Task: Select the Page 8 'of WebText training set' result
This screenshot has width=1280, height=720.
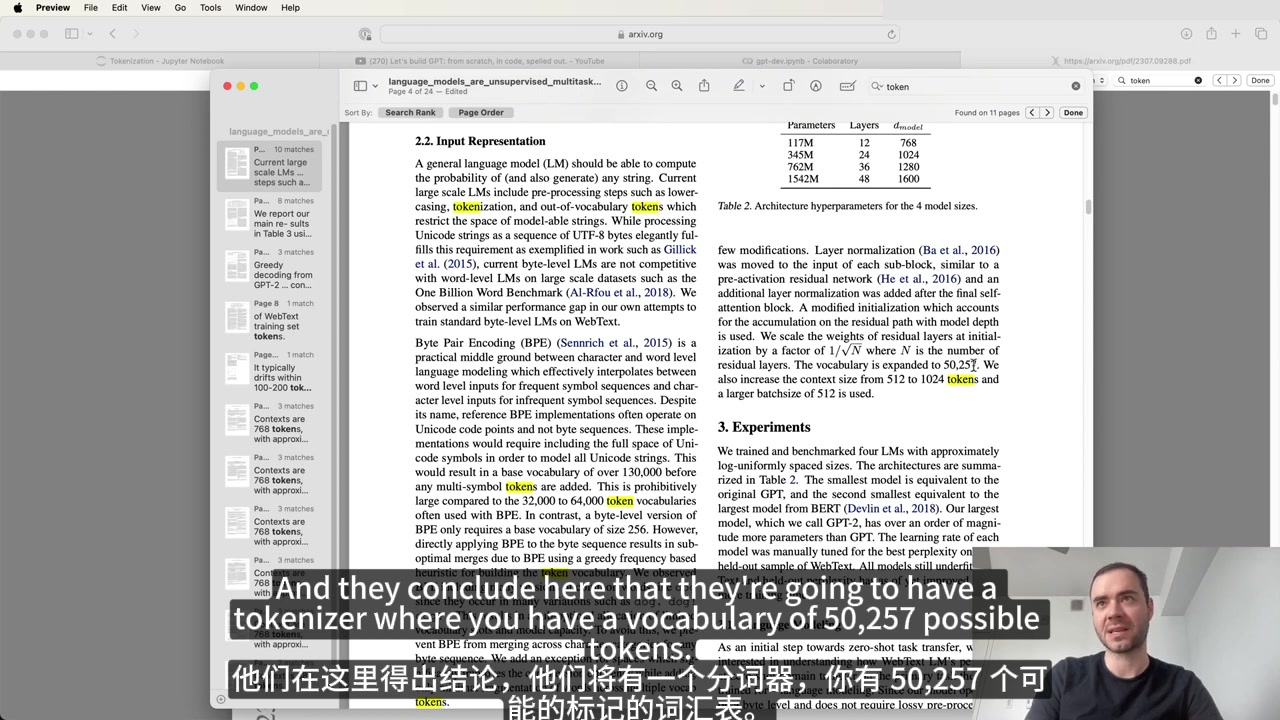Action: 270,320
